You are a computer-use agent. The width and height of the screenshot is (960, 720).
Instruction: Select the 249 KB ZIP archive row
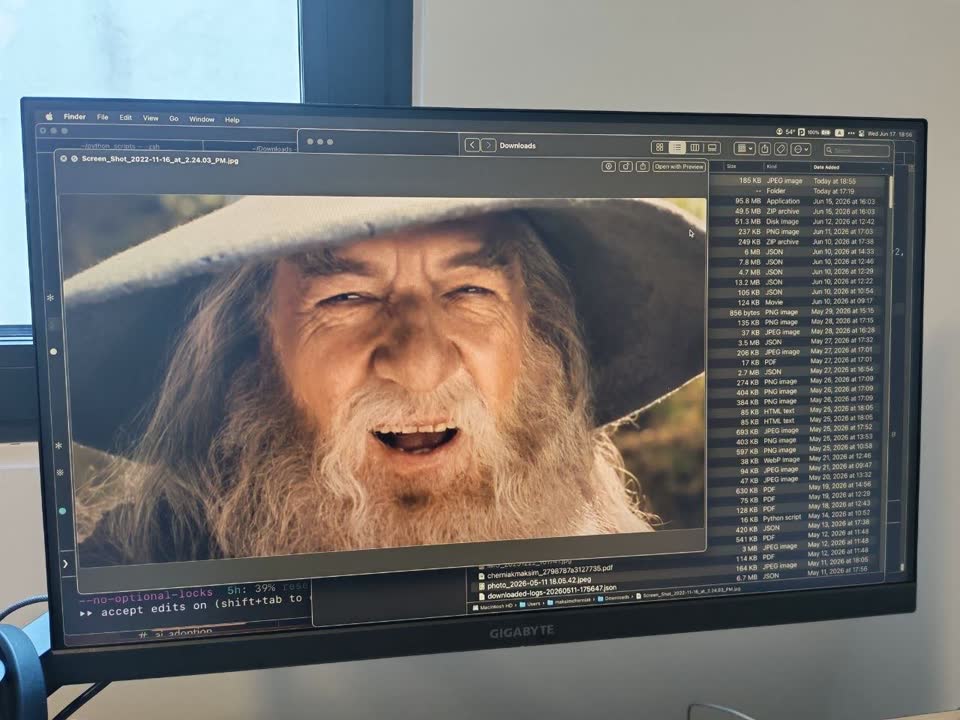tap(798, 242)
